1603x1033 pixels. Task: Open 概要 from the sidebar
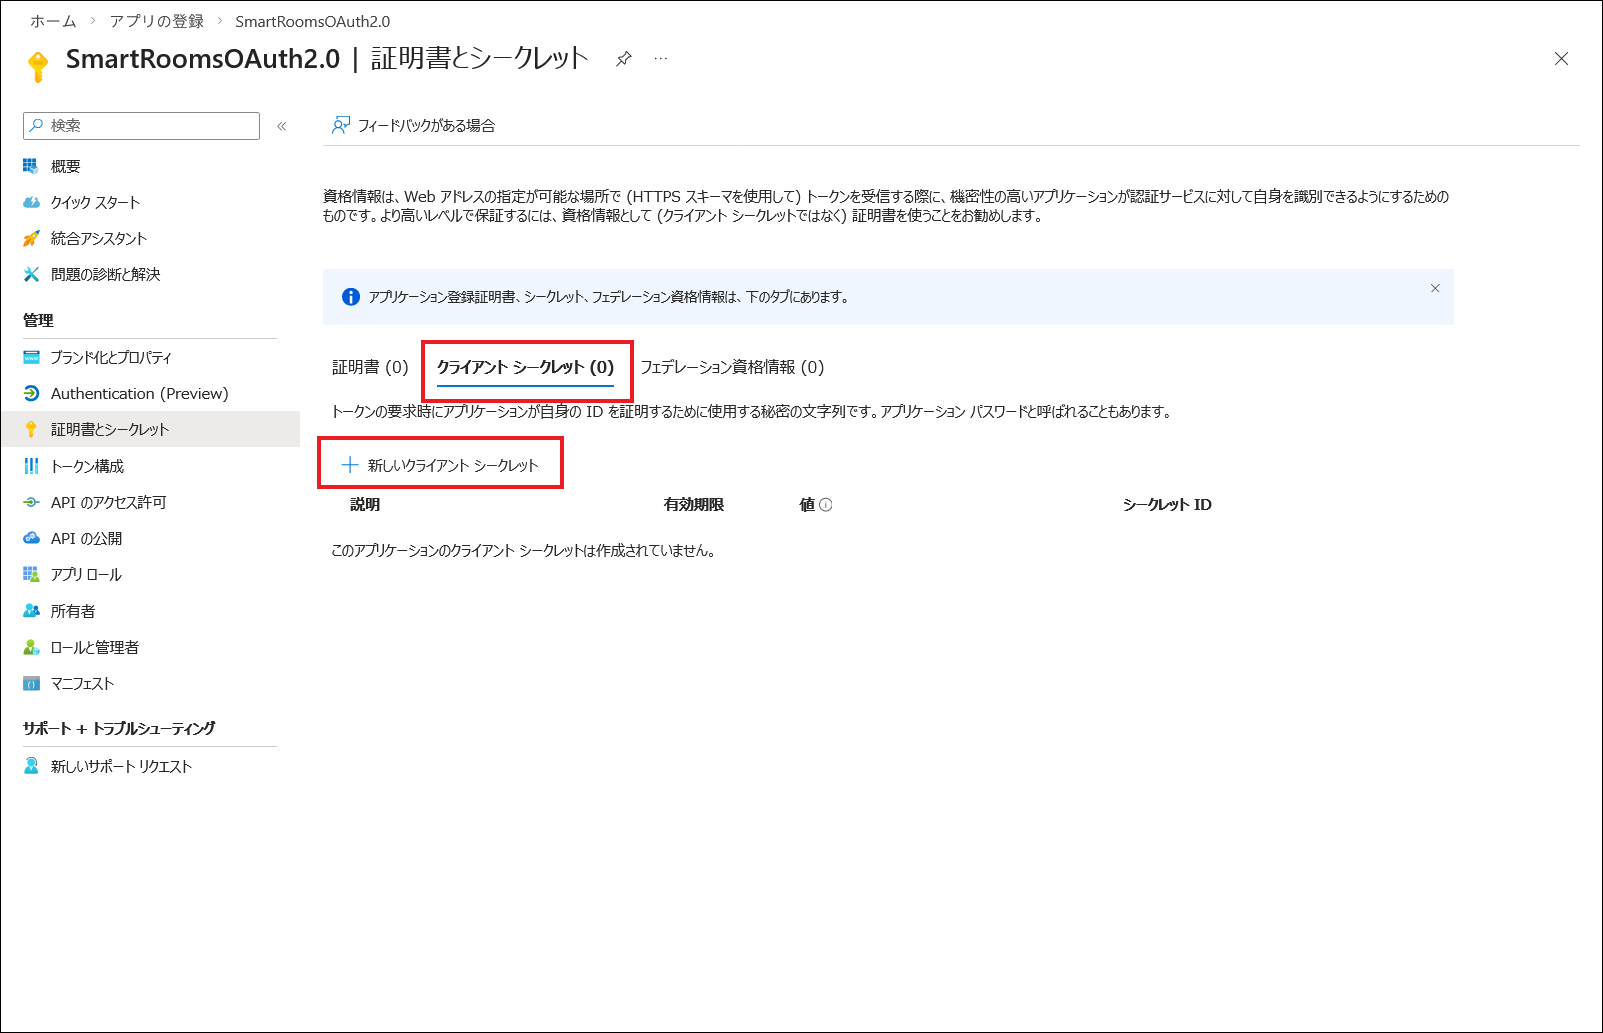65,167
